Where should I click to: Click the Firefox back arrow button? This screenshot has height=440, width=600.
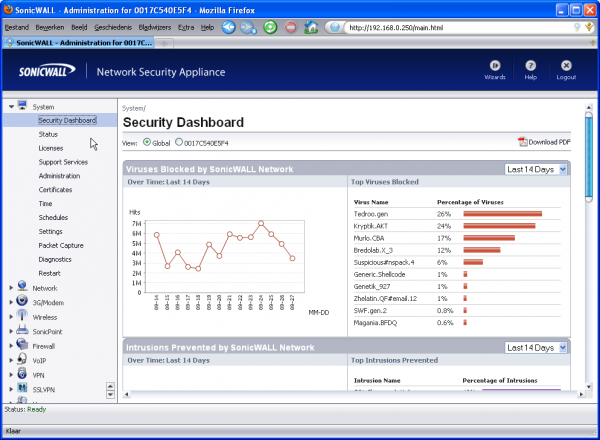(228, 27)
